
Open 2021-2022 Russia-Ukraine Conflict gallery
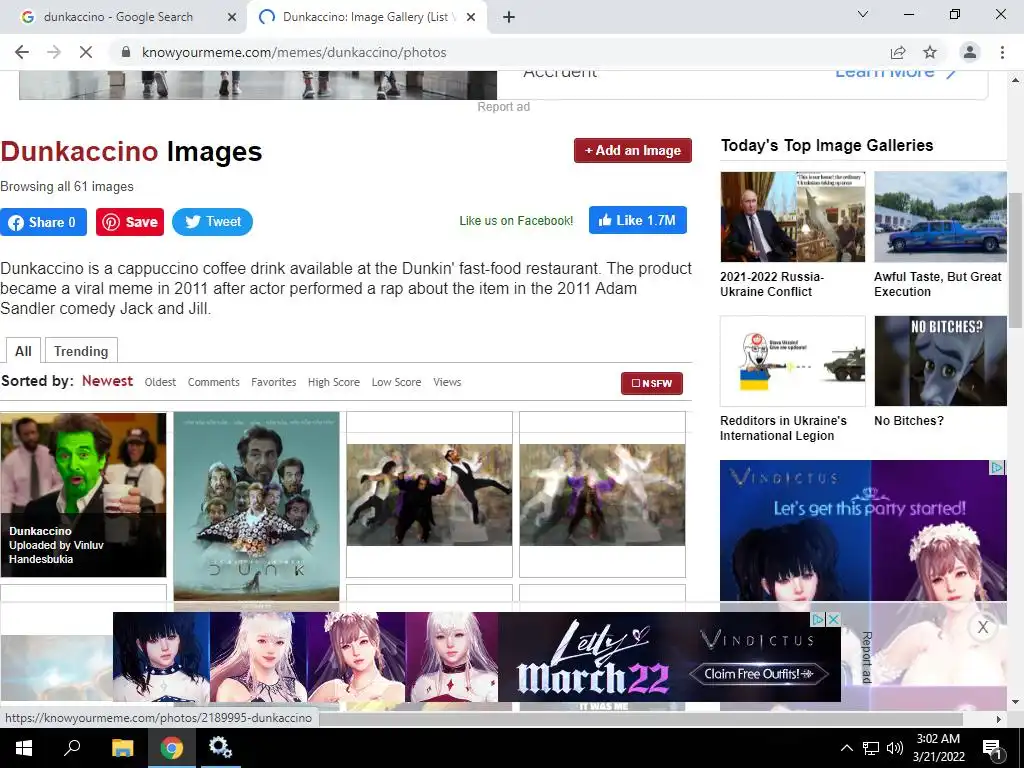pyautogui.click(x=772, y=284)
